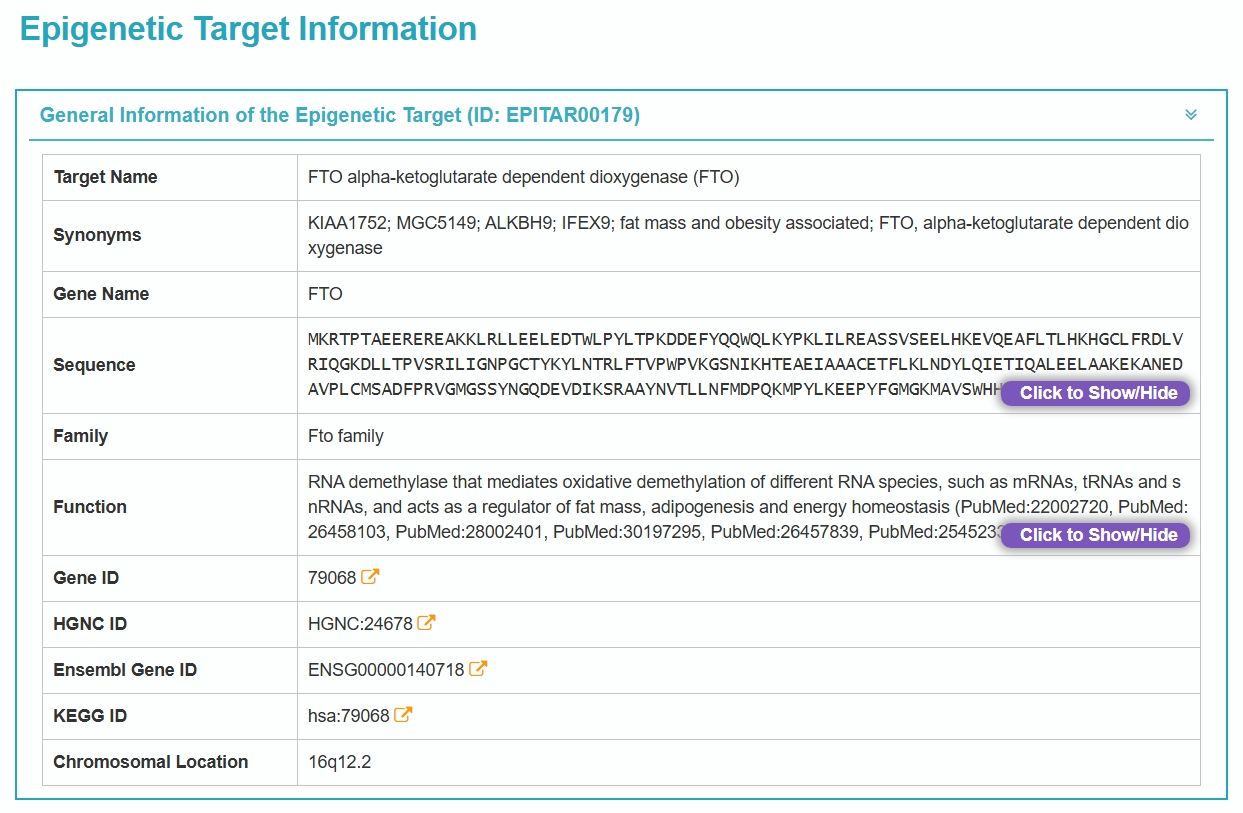Viewport: 1243px width, 813px height.
Task: Toggle the Sequence Click to Show/Hide button
Action: 1097,393
